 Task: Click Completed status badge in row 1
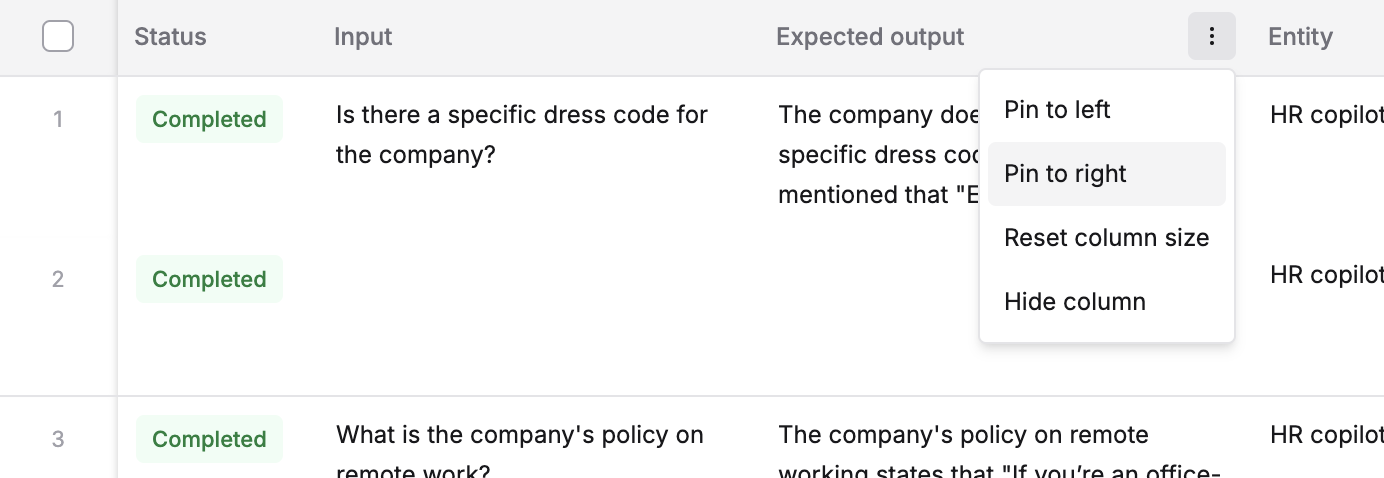tap(209, 119)
